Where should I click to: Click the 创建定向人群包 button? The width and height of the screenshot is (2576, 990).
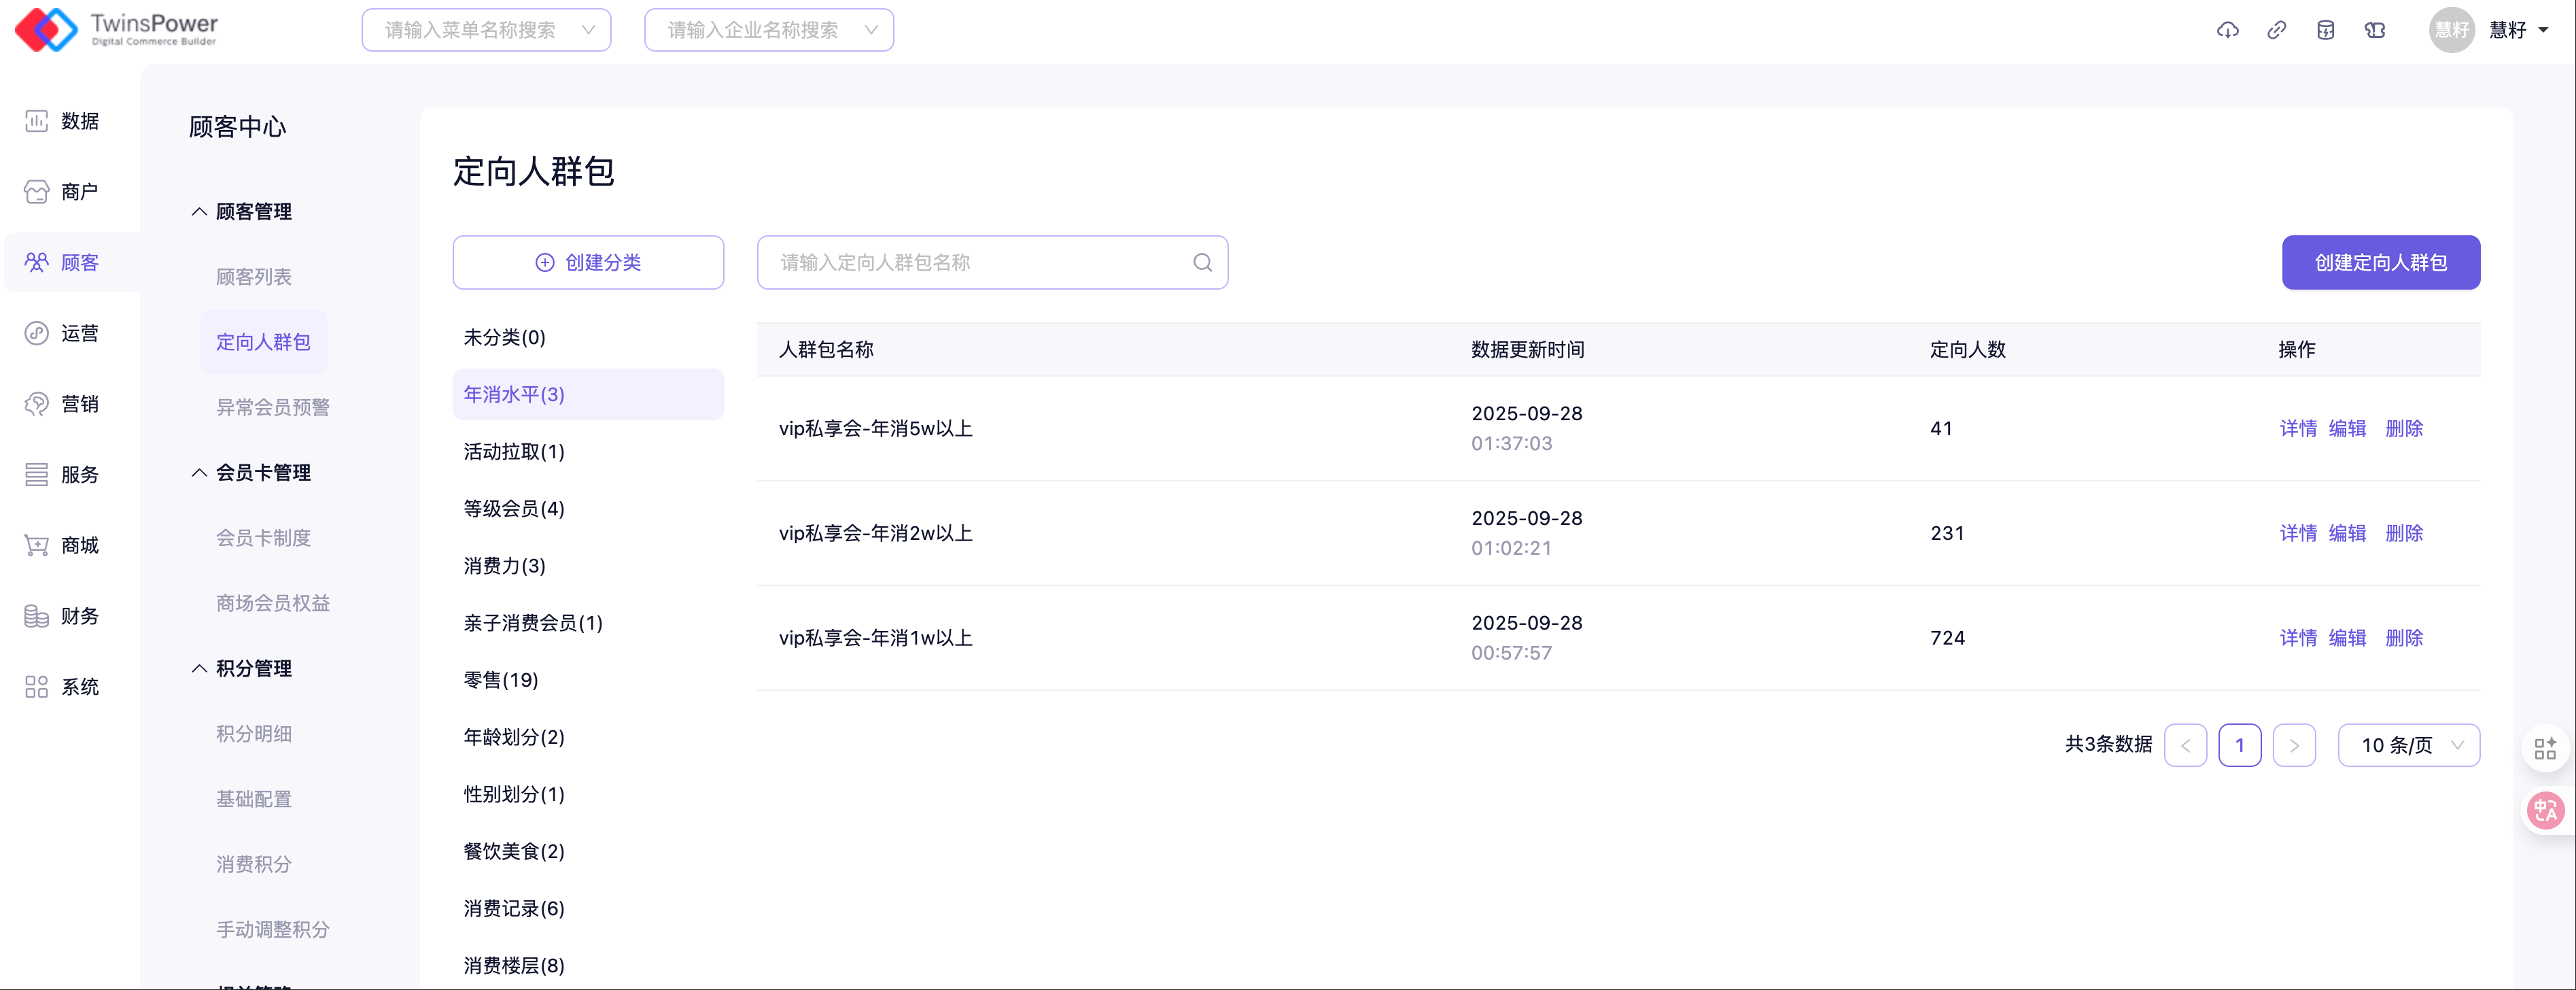tap(2380, 262)
